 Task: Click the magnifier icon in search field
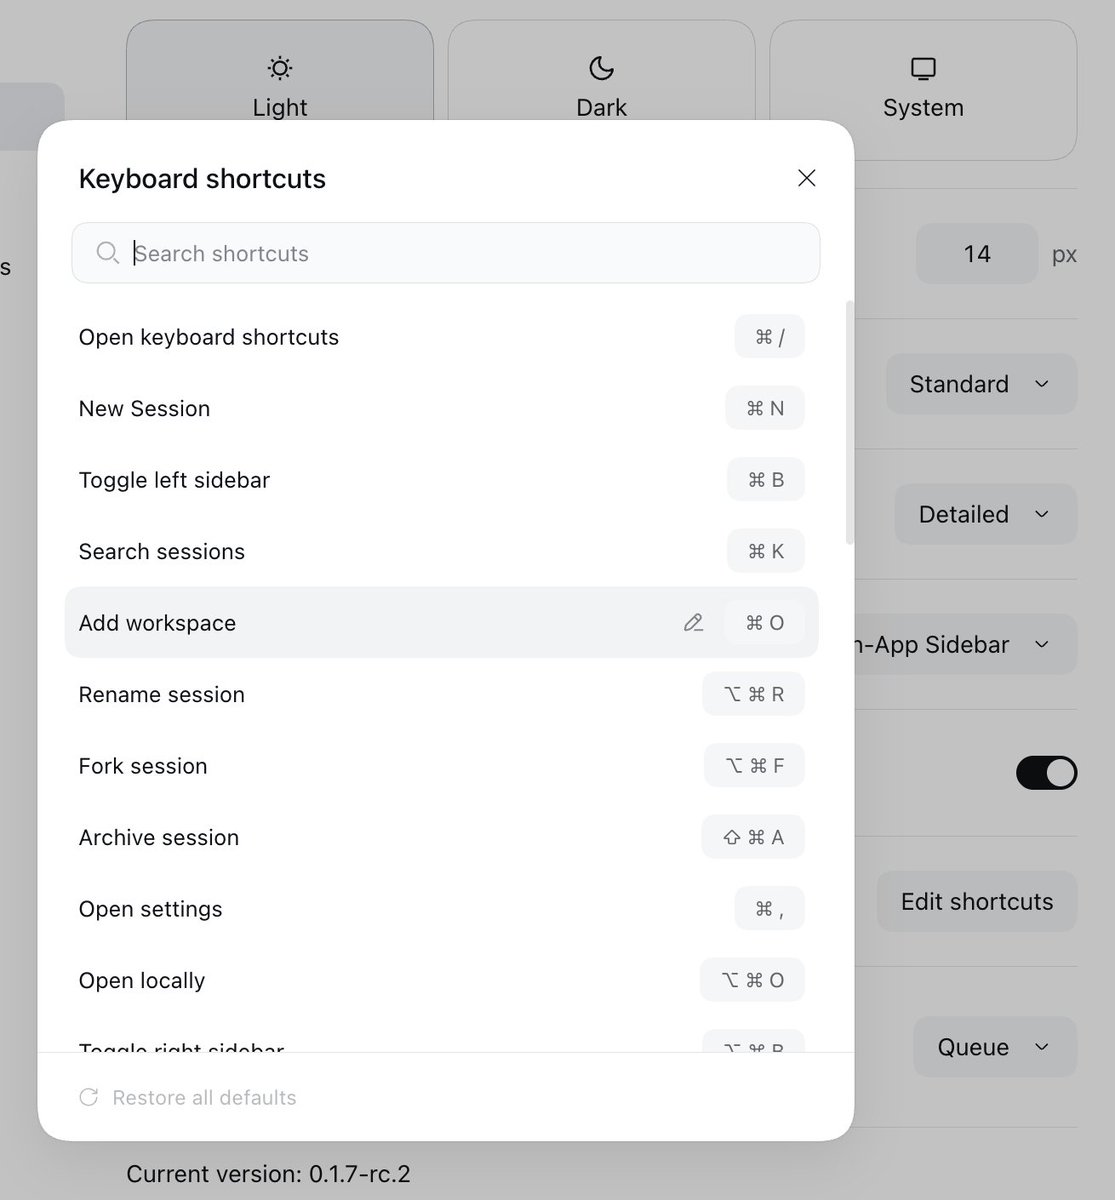(108, 253)
